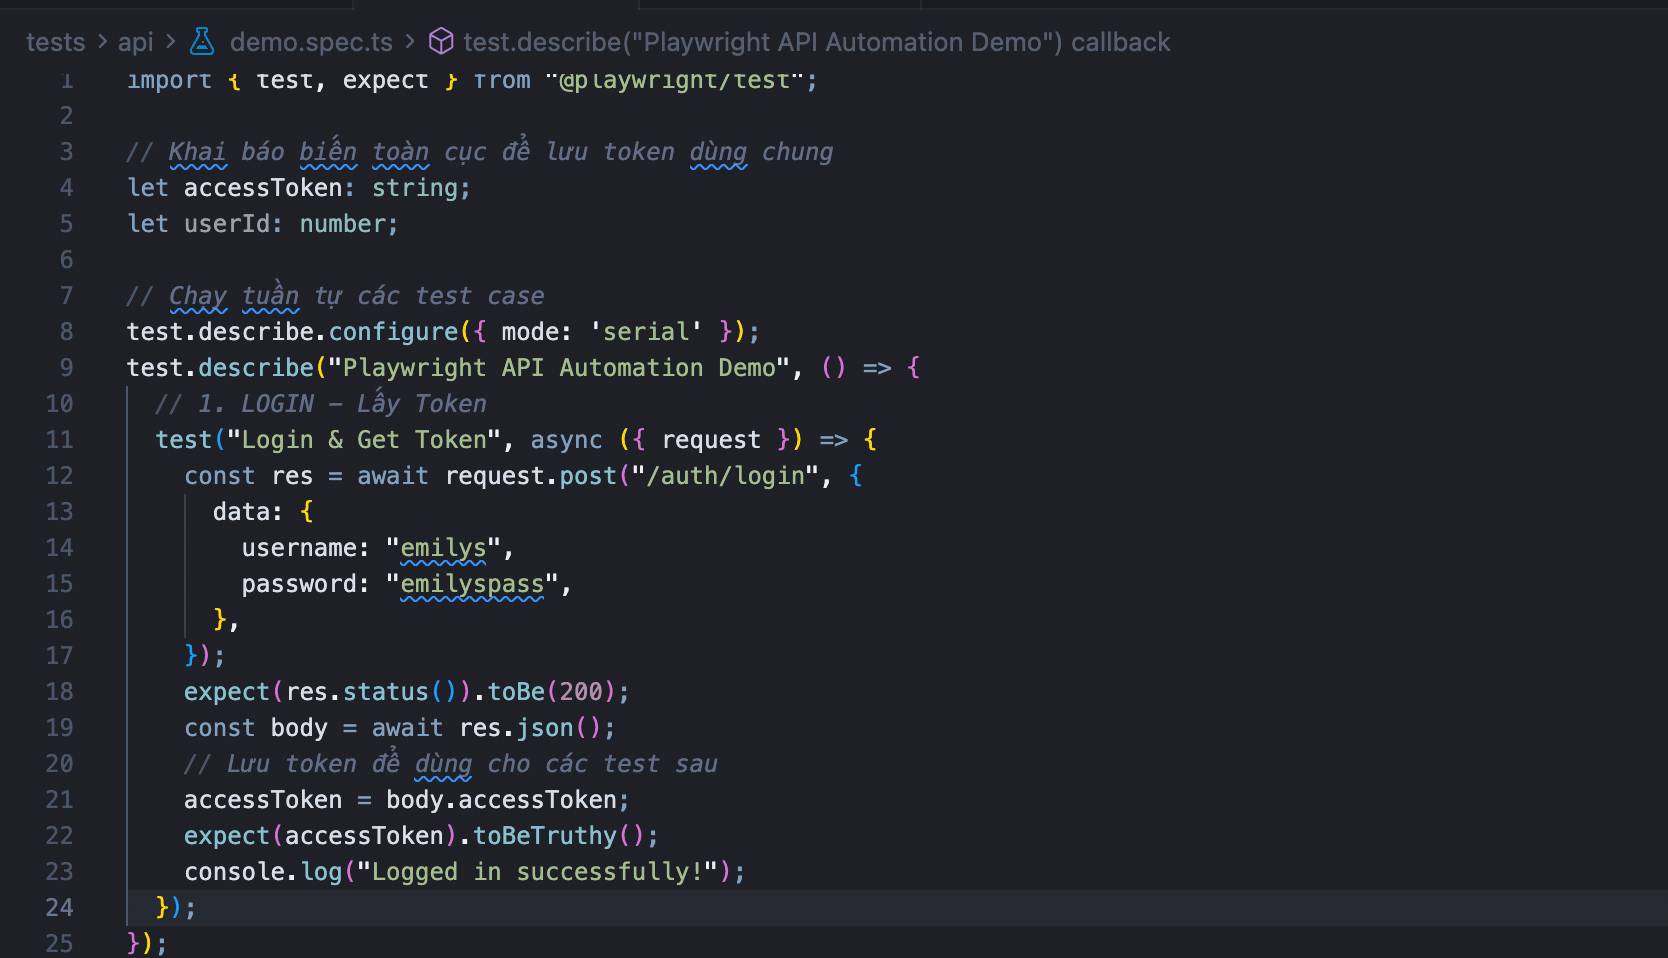The image size is (1668, 958).
Task: Click the "emilyspass" password string
Action: point(472,584)
